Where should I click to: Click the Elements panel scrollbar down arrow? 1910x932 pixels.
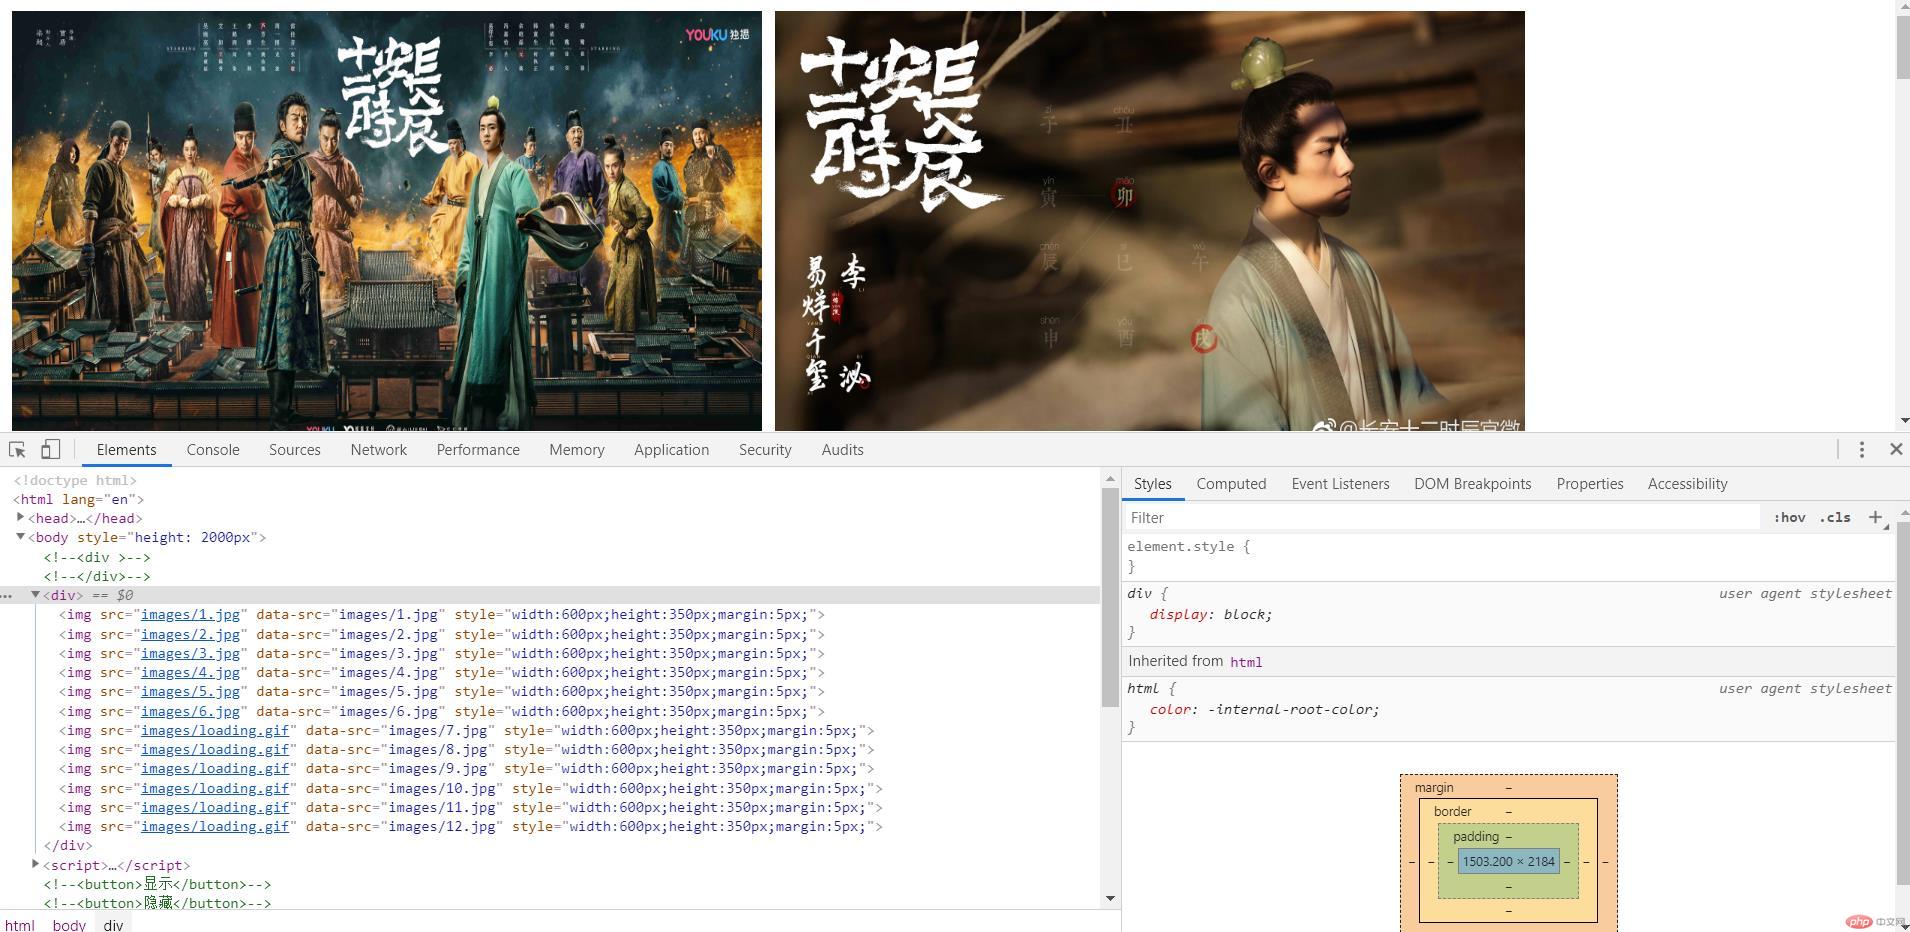[x=1110, y=898]
